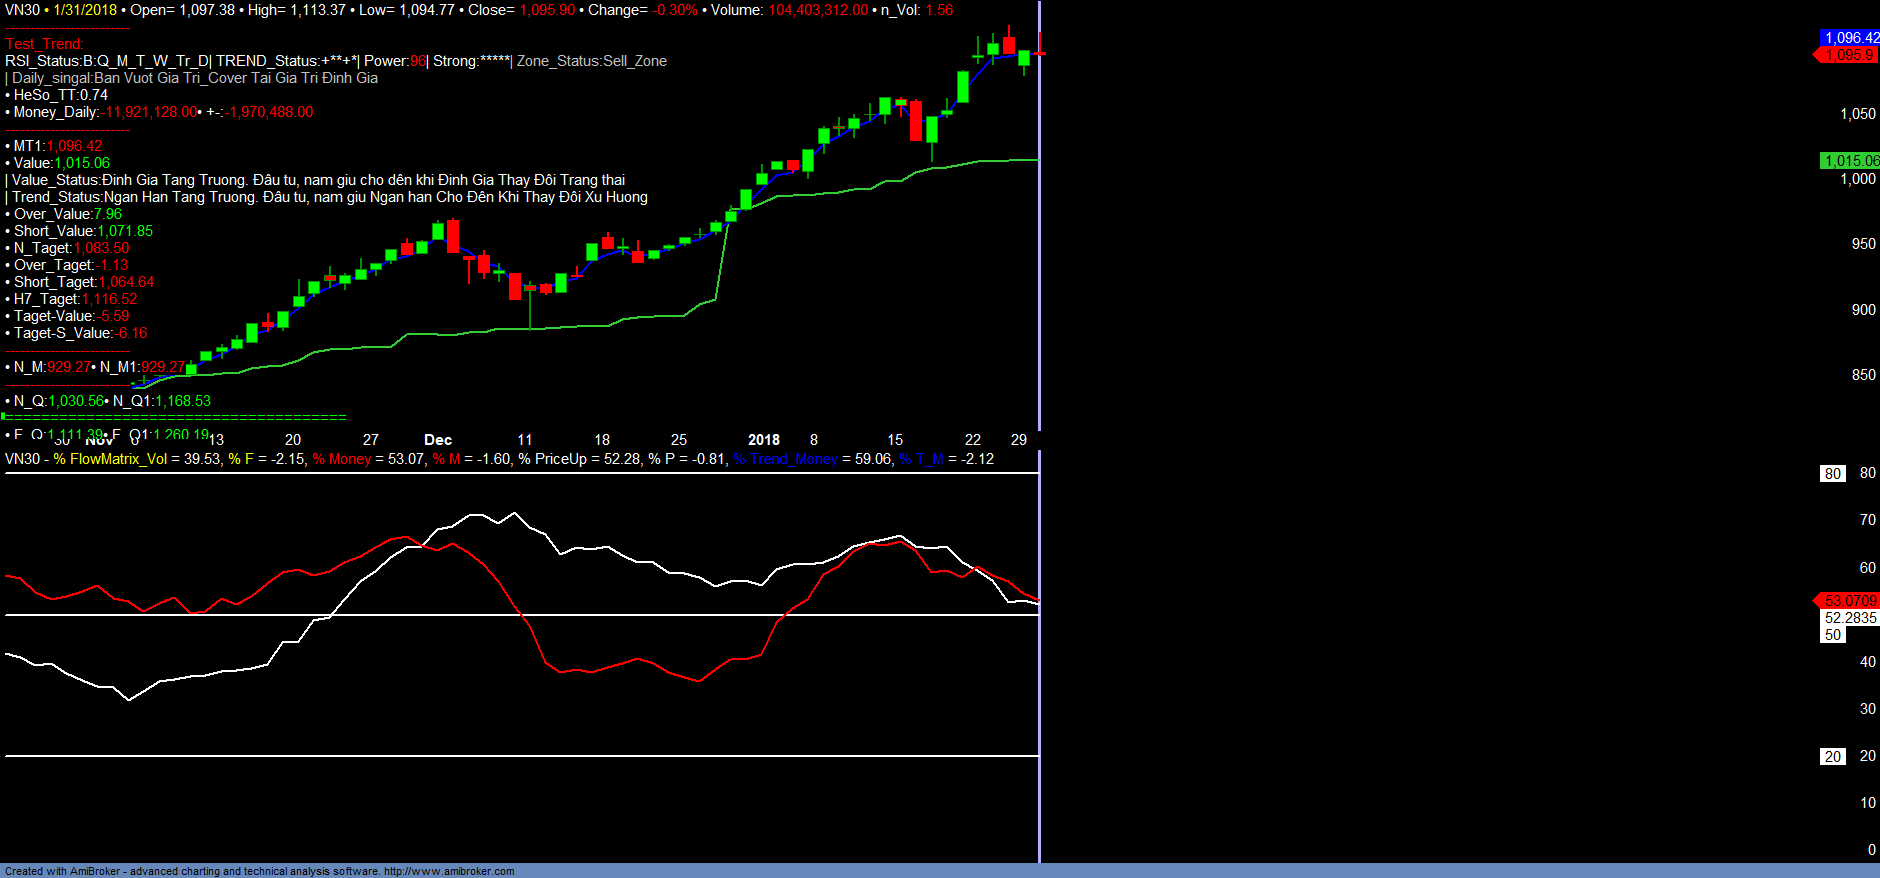Click the blue 1,096.42 price axis label
The height and width of the screenshot is (878, 1880).
pos(1851,38)
